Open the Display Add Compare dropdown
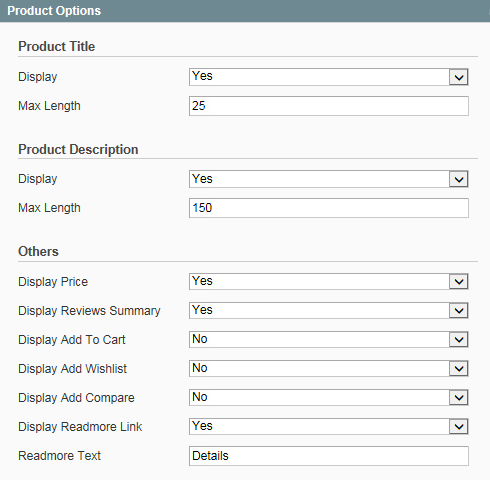 pos(329,398)
